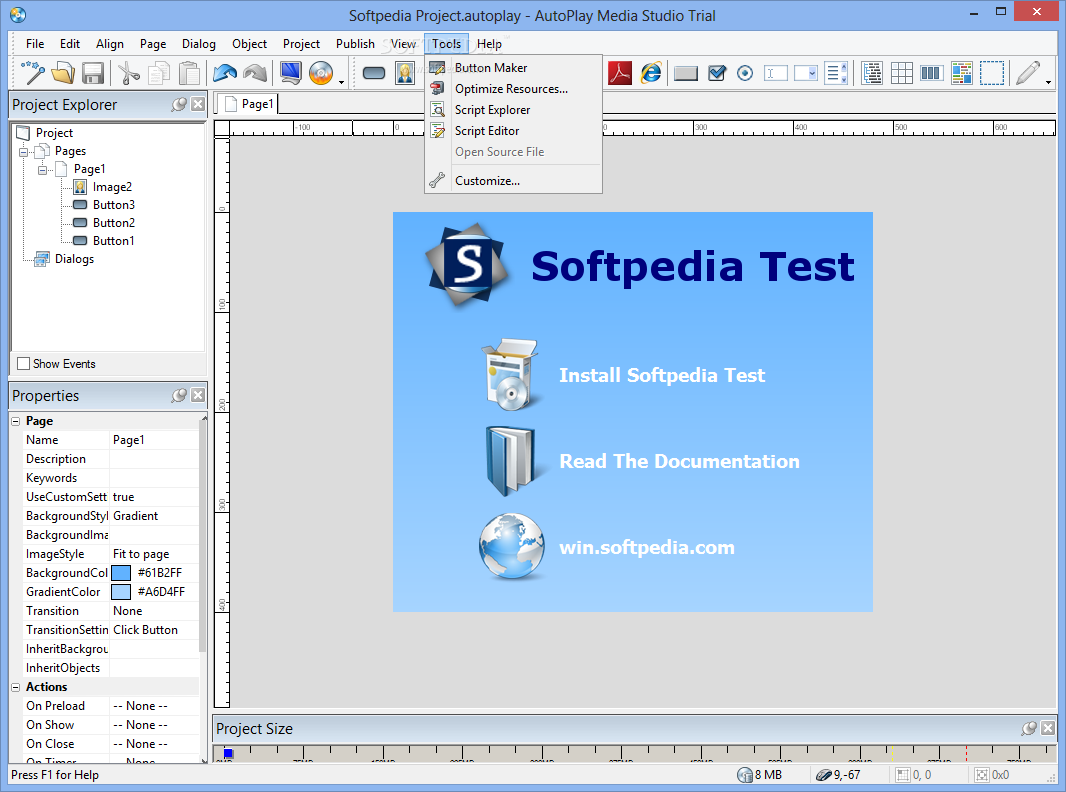
Task: Open dropdown arrow next to publish disc icon
Action: [x=341, y=82]
